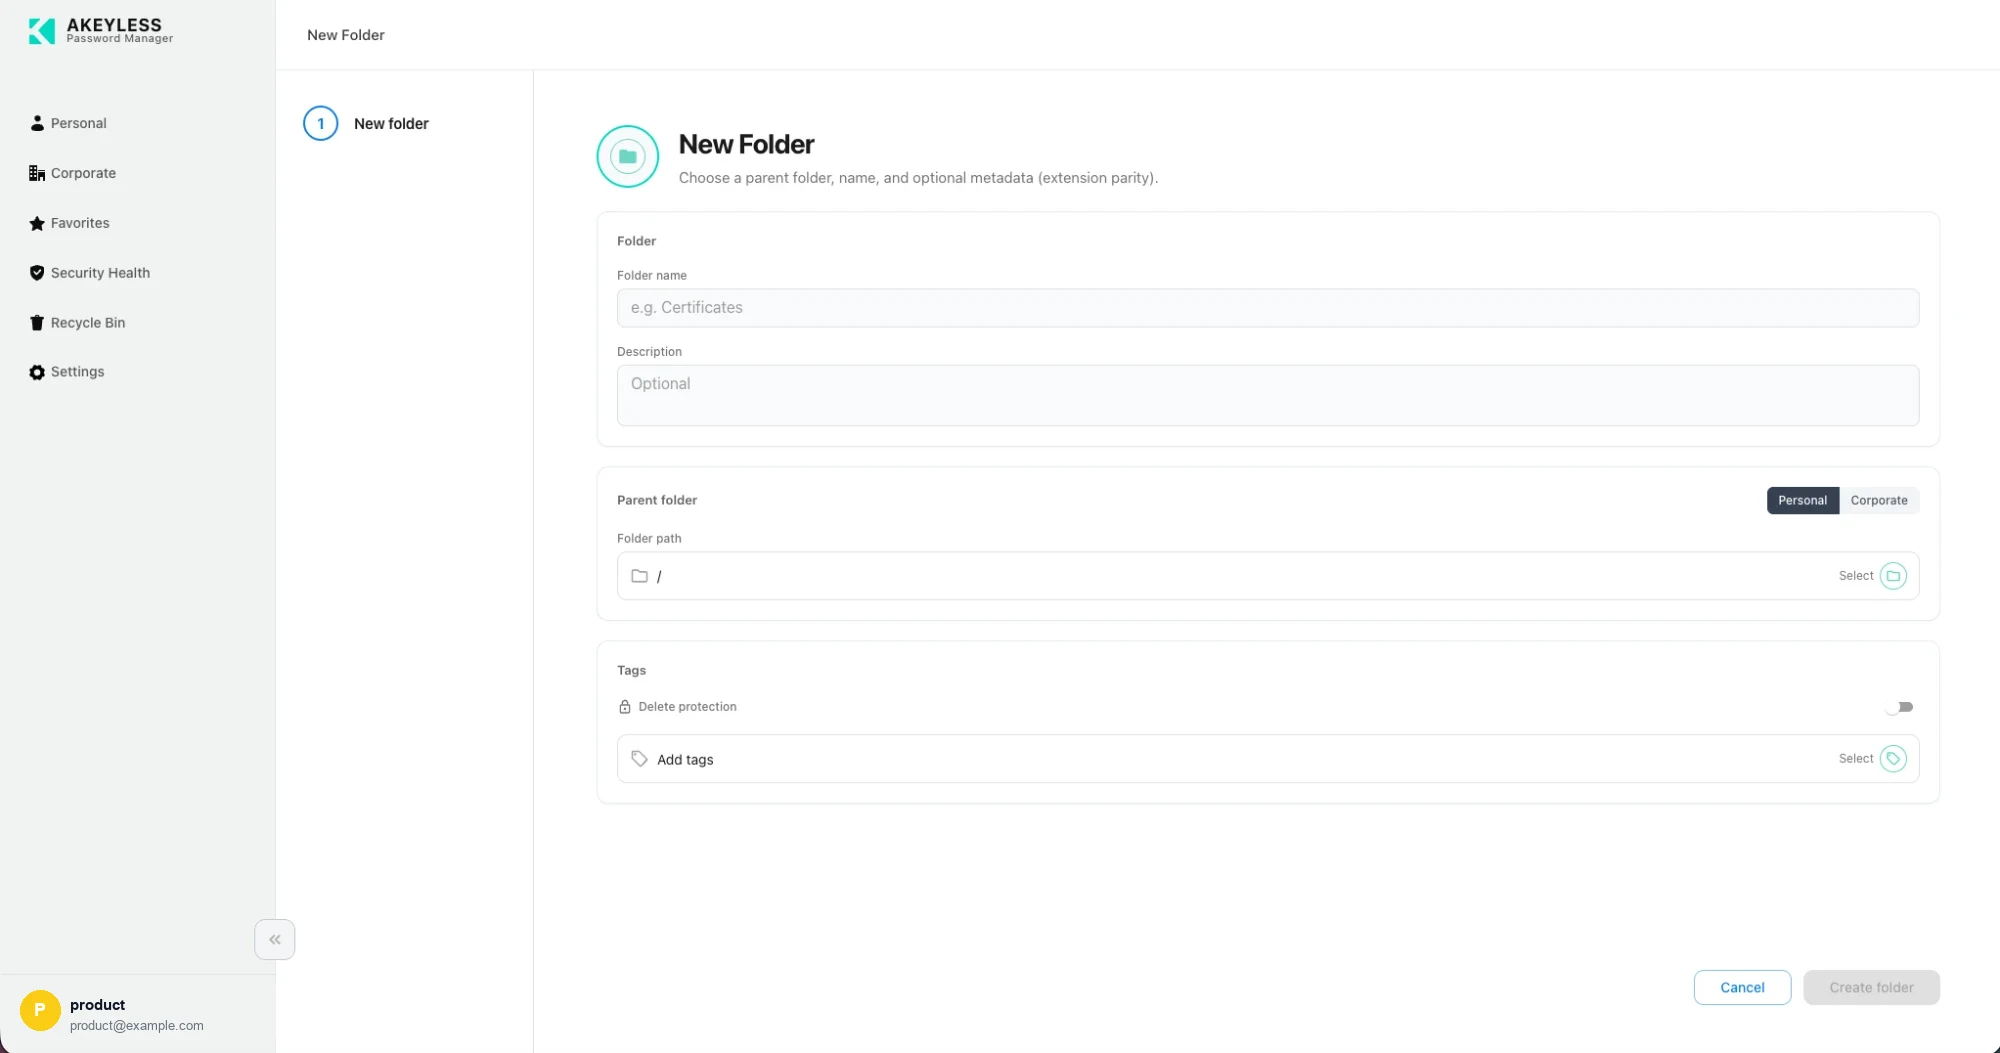Screen dimensions: 2000x1053
Task: Focus the Description text area
Action: coord(1268,396)
